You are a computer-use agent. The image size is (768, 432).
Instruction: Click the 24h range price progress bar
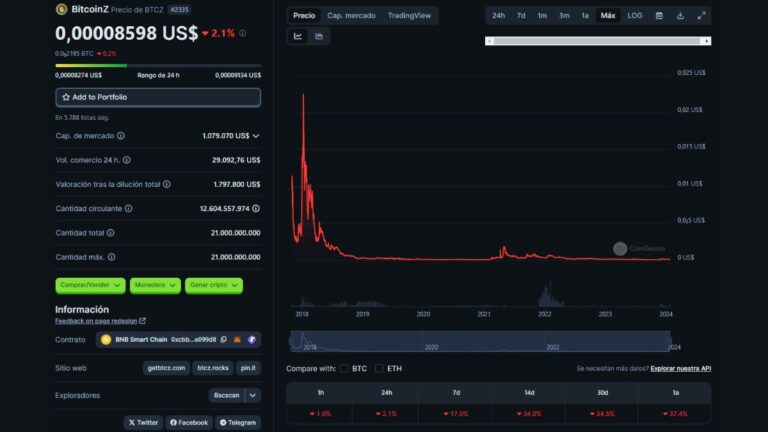tap(158, 65)
